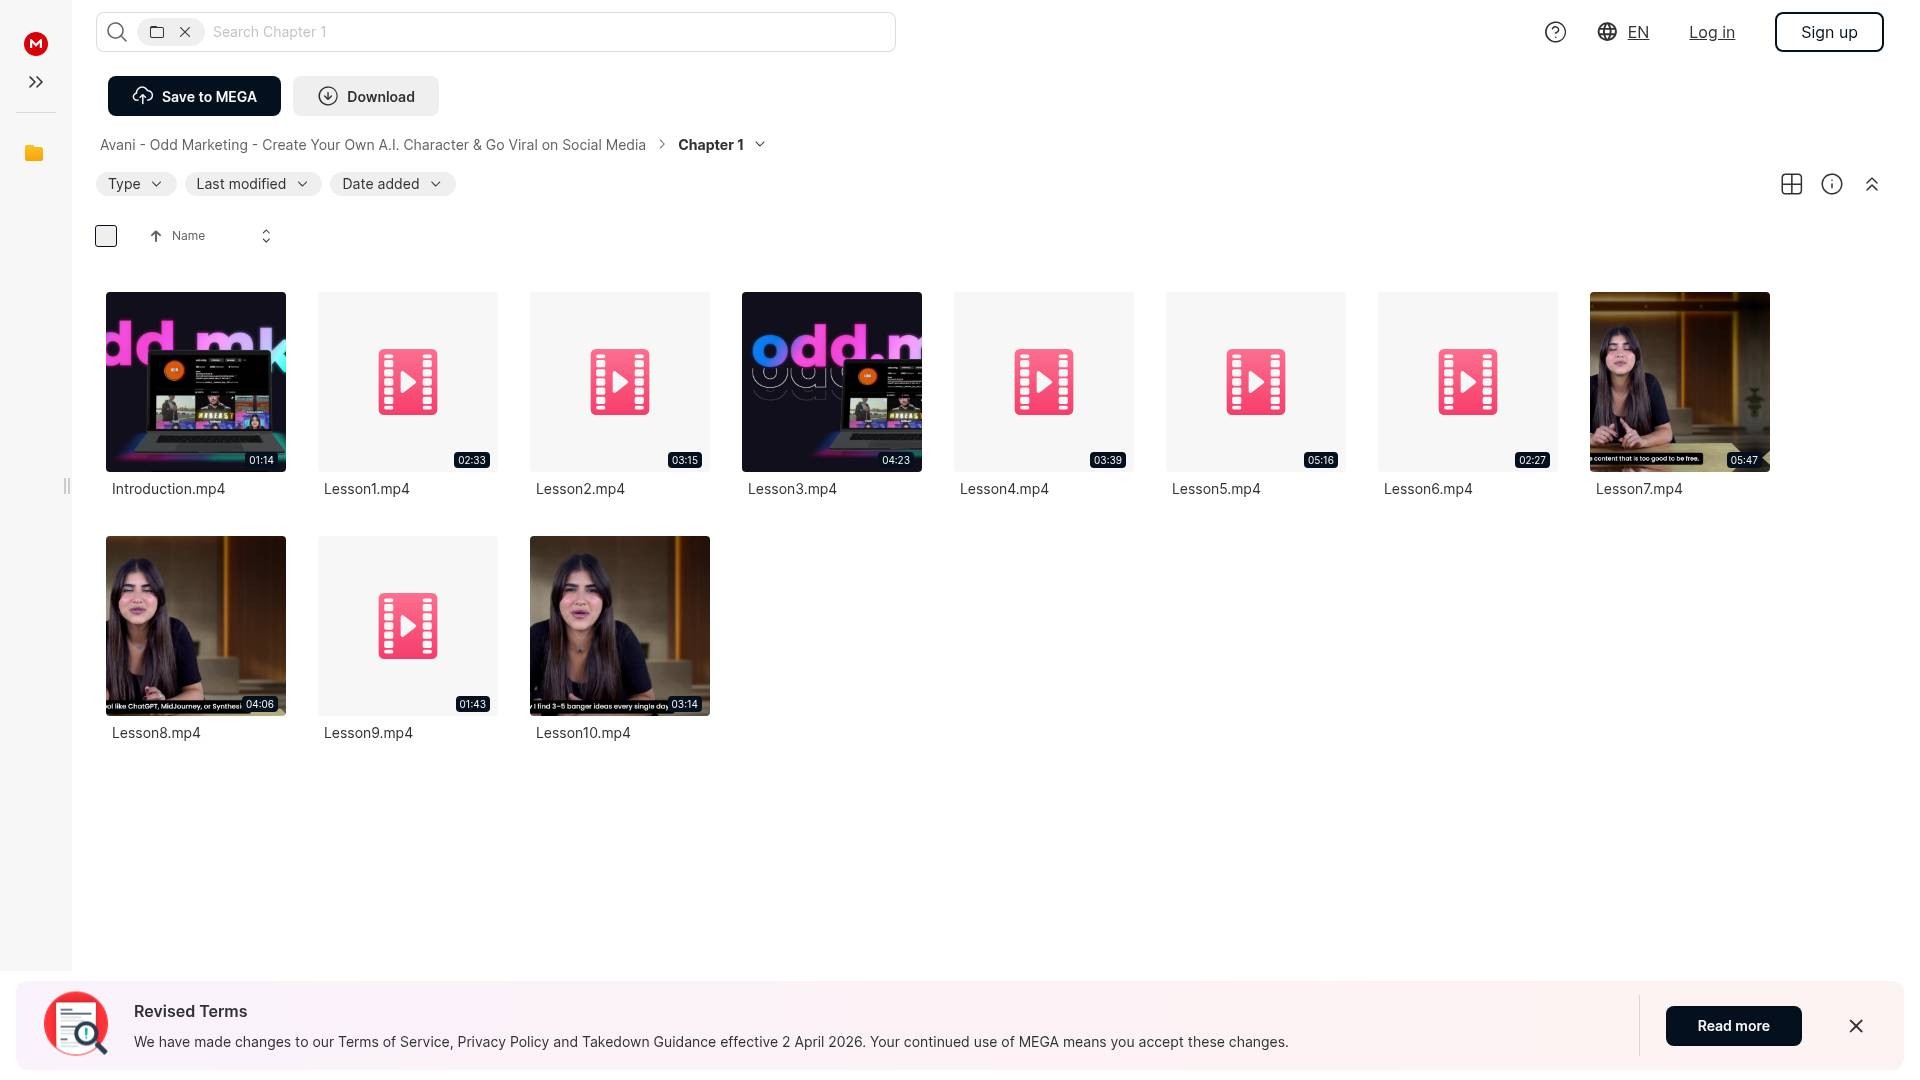The image size is (1920, 1080).
Task: Click the MEGA logo icon
Action: [x=36, y=43]
